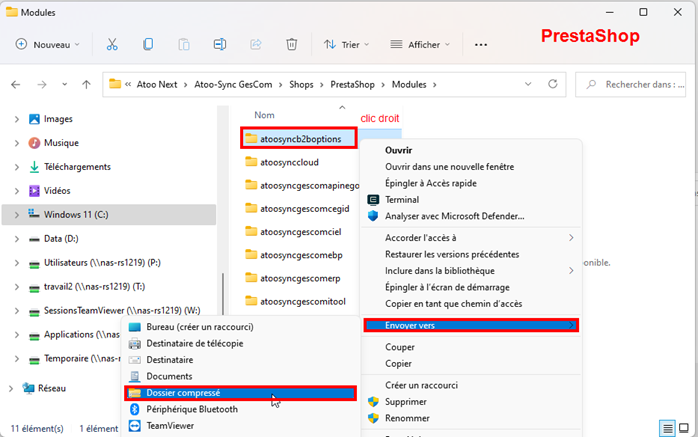Viewport: 698px width, 437px height.
Task: Expand the Data (D:) tree node
Action: (16, 239)
